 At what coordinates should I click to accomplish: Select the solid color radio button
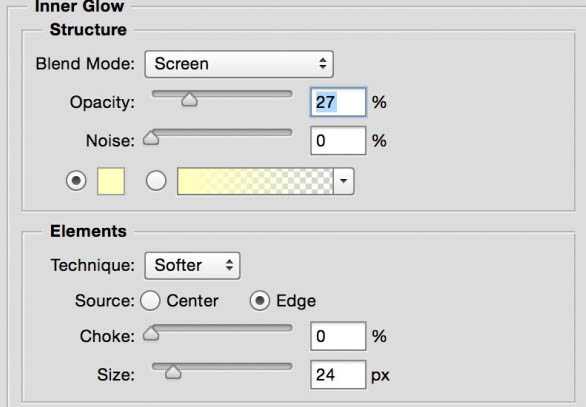(76, 181)
